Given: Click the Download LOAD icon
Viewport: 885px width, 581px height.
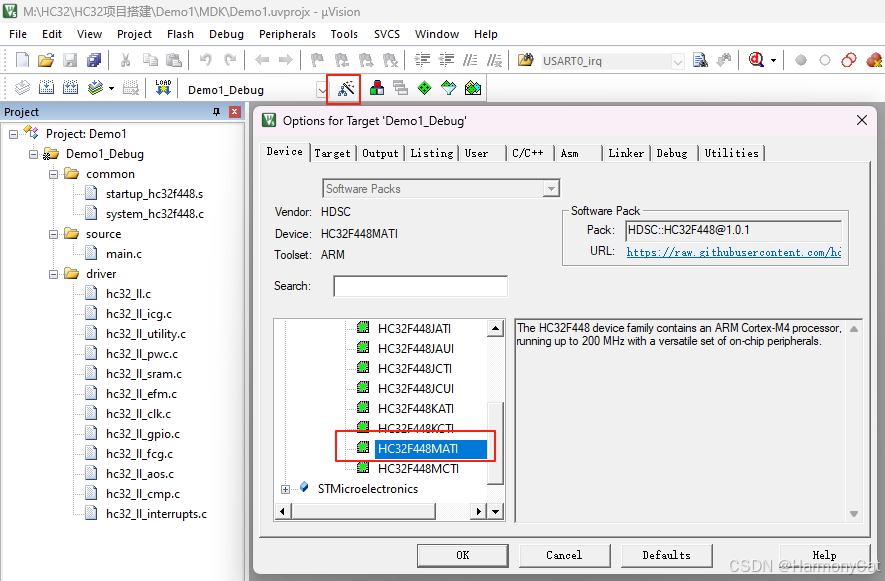Looking at the screenshot, I should [x=163, y=88].
